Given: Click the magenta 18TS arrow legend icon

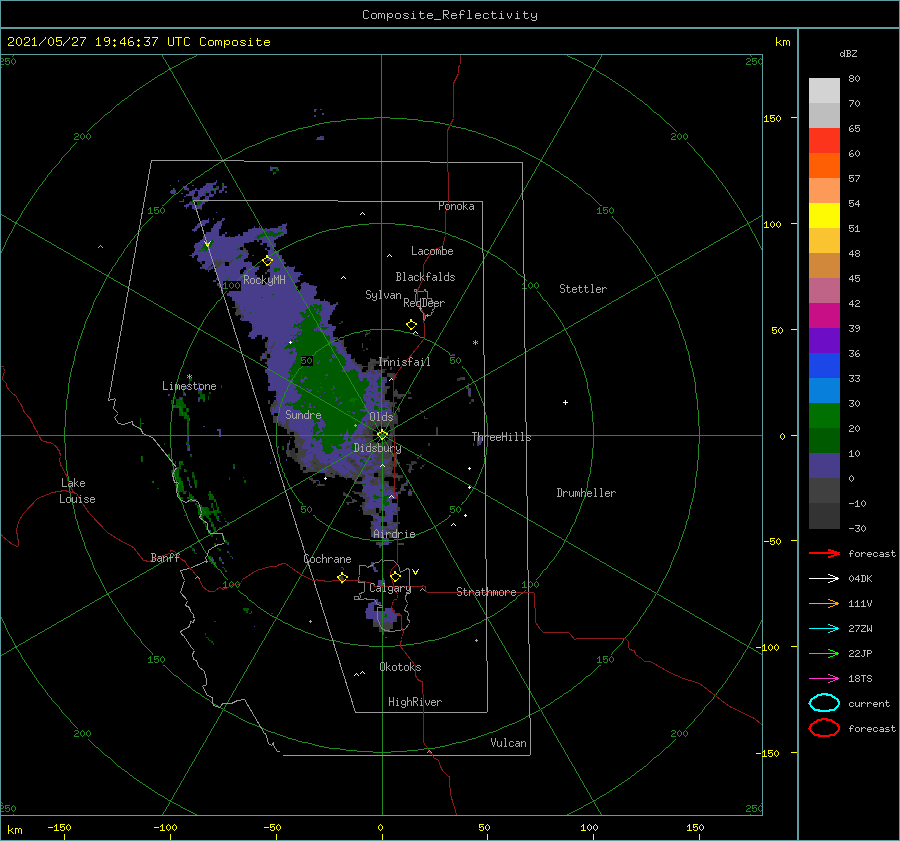Looking at the screenshot, I should [824, 679].
